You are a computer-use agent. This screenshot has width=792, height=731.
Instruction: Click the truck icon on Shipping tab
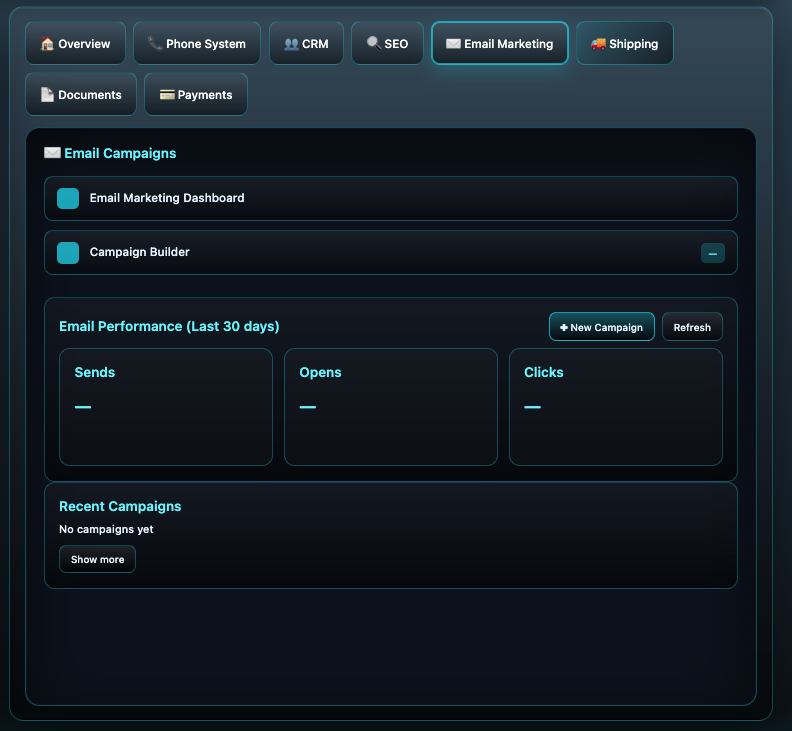coord(598,44)
